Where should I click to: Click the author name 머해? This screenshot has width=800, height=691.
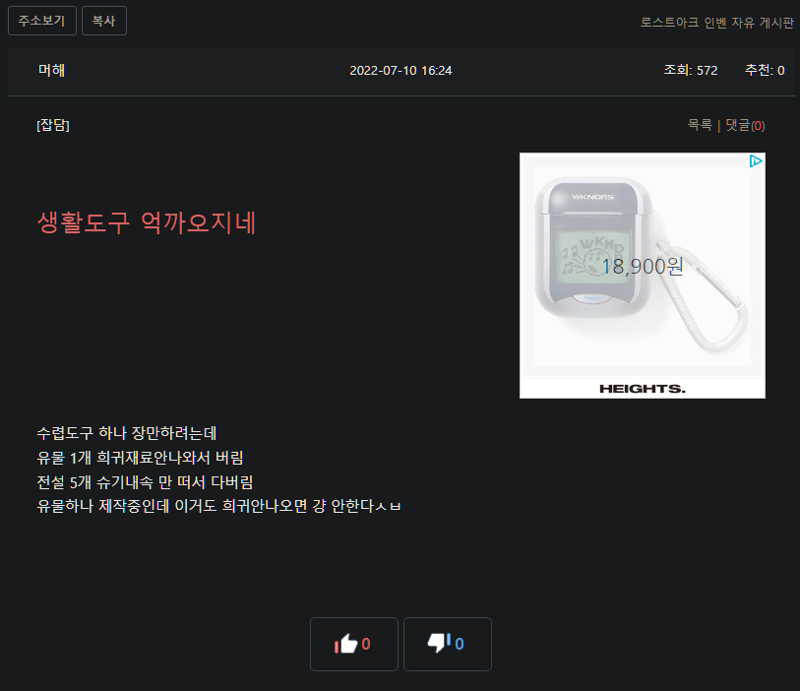click(52, 70)
